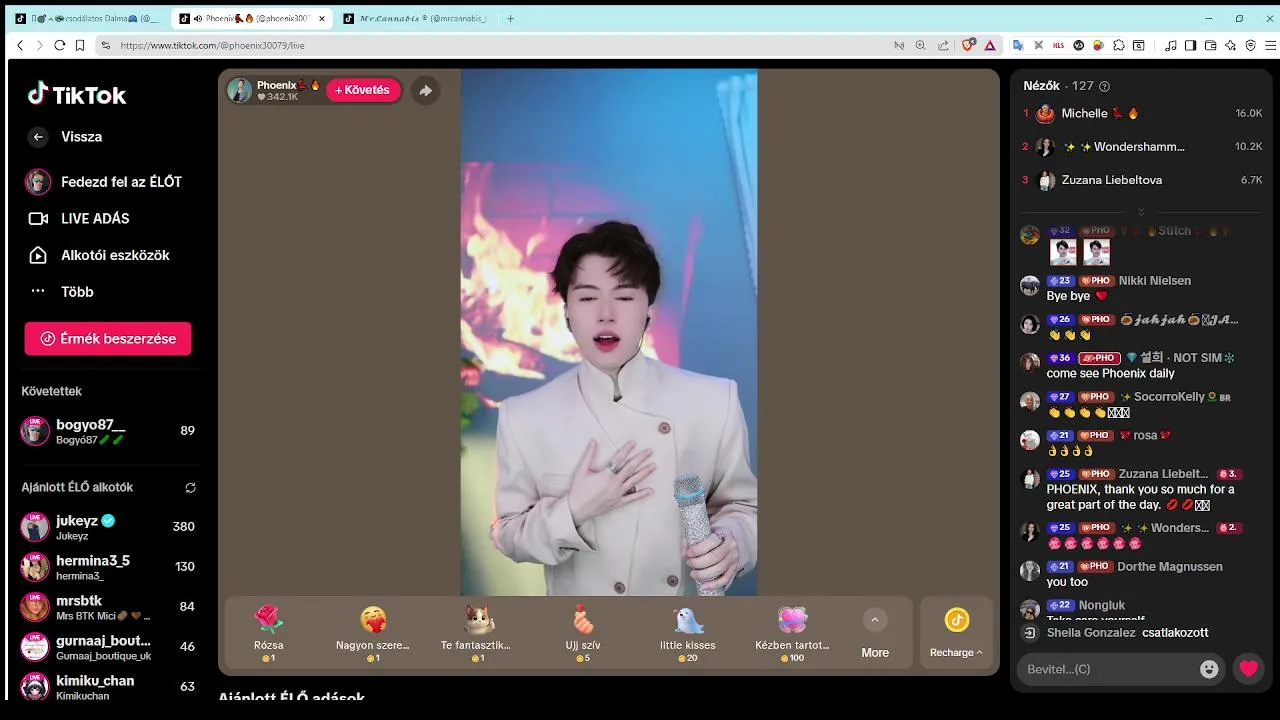Viewport: 1280px width, 720px height.
Task: Click SocorroKelly's chat username
Action: (x=1169, y=397)
